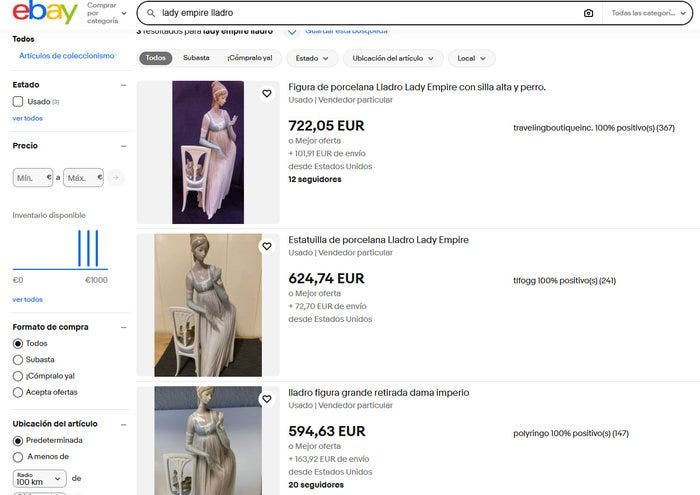Collapse the Precio sidebar section

point(124,146)
